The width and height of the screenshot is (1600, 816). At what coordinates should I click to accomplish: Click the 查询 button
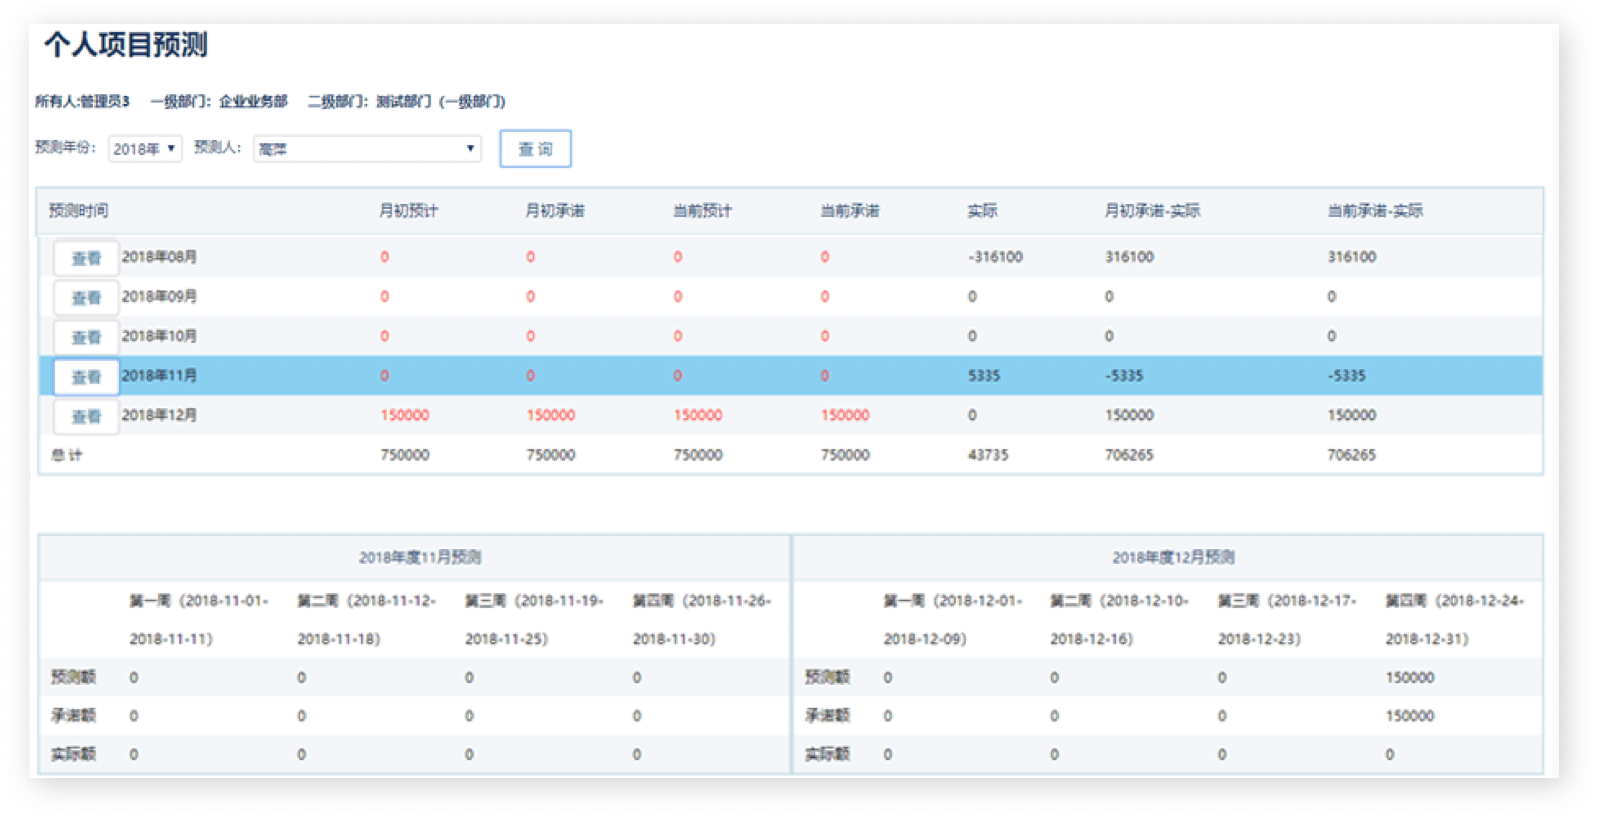[535, 149]
